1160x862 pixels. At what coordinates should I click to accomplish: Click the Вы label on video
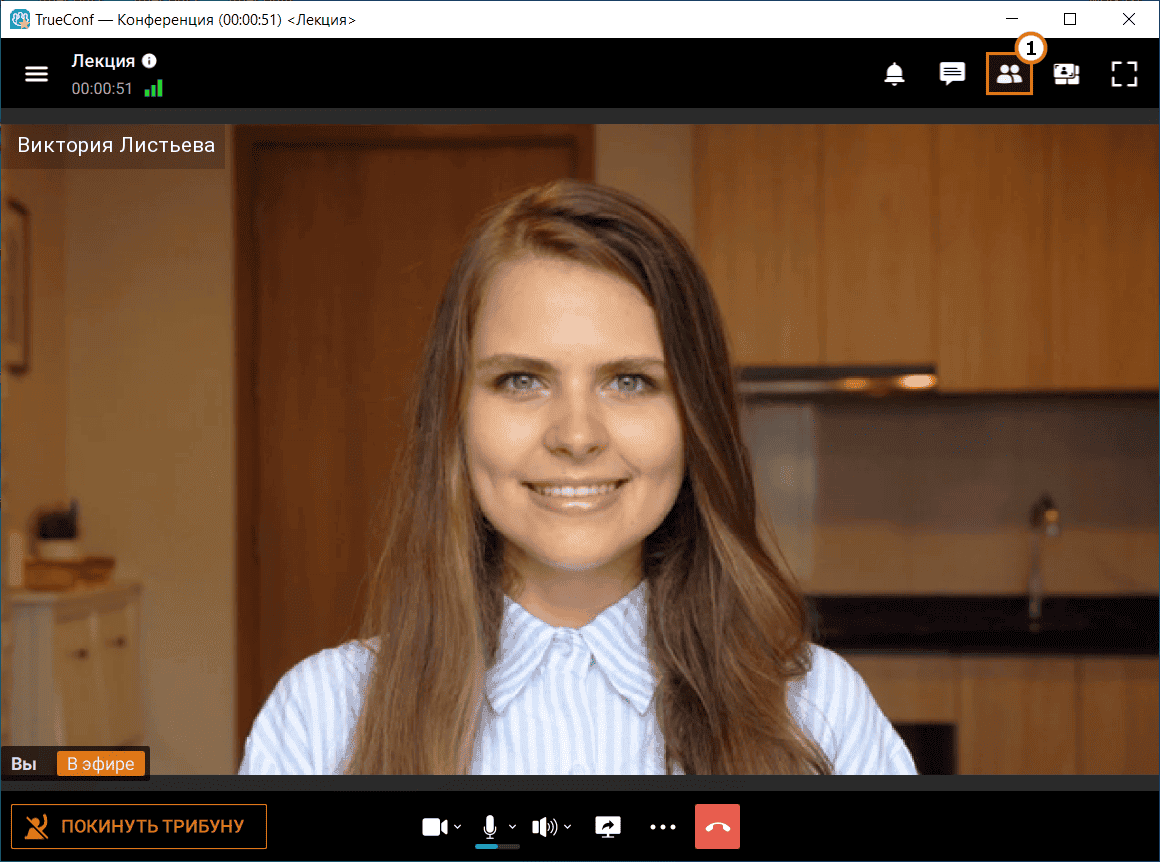tap(24, 764)
